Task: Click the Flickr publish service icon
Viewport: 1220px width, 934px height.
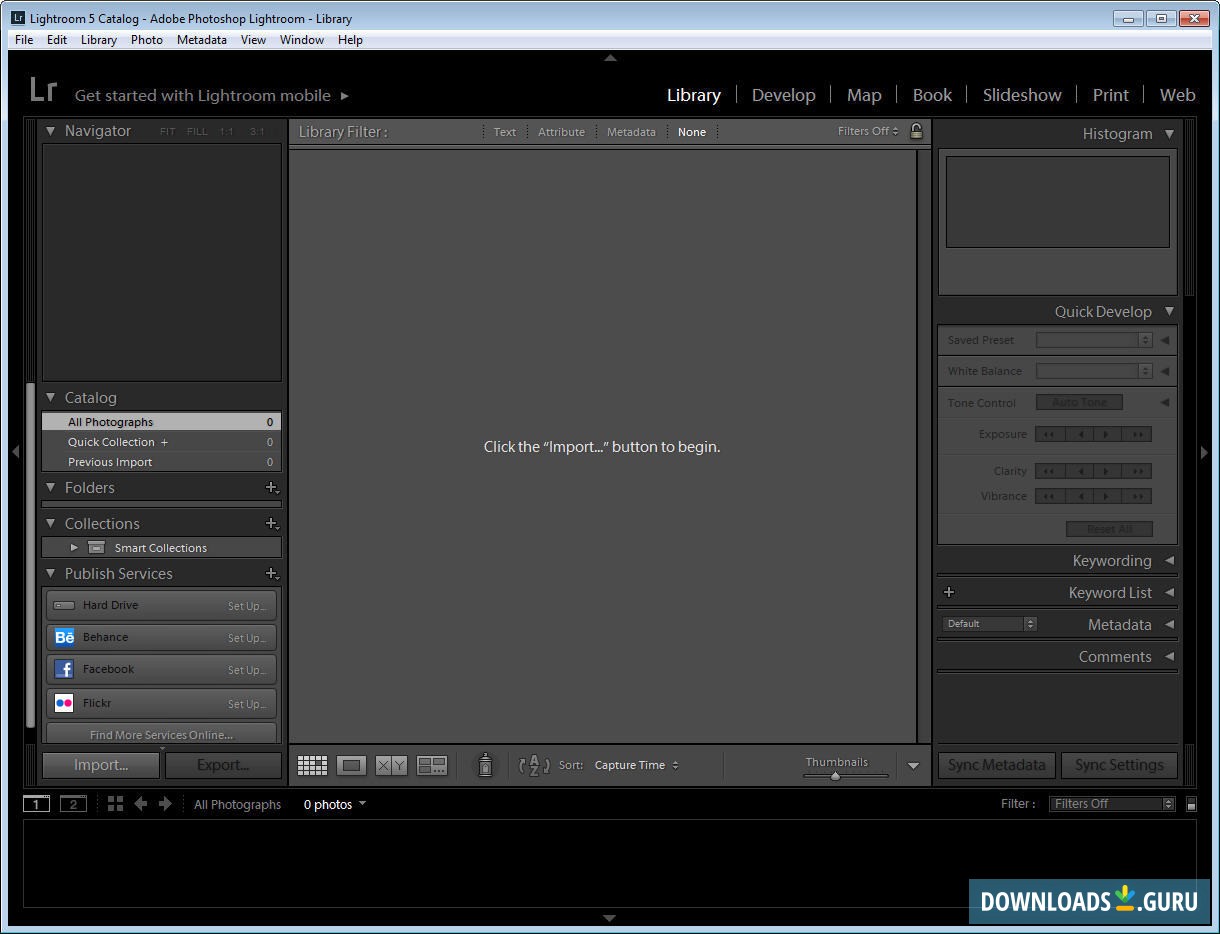Action: pyautogui.click(x=64, y=703)
